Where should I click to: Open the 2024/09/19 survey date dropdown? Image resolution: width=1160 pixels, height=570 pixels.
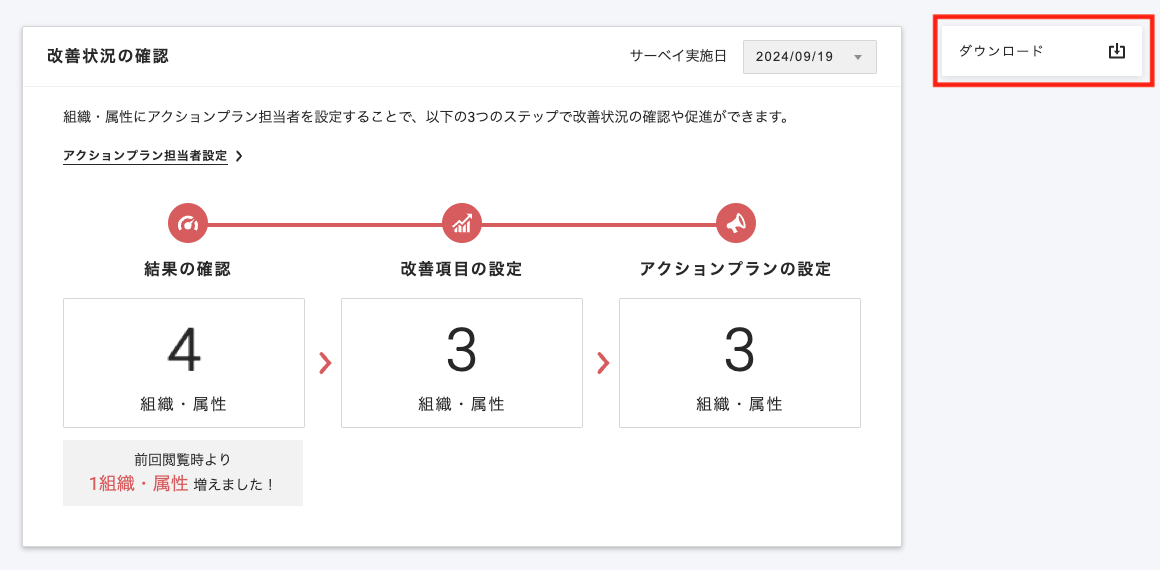click(808, 57)
